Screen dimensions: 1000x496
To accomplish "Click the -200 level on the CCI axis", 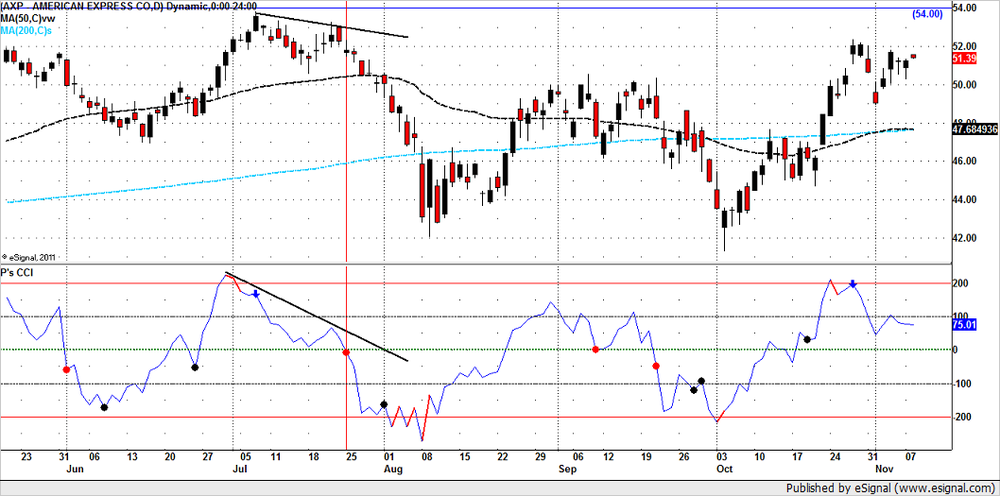I will click(960, 417).
